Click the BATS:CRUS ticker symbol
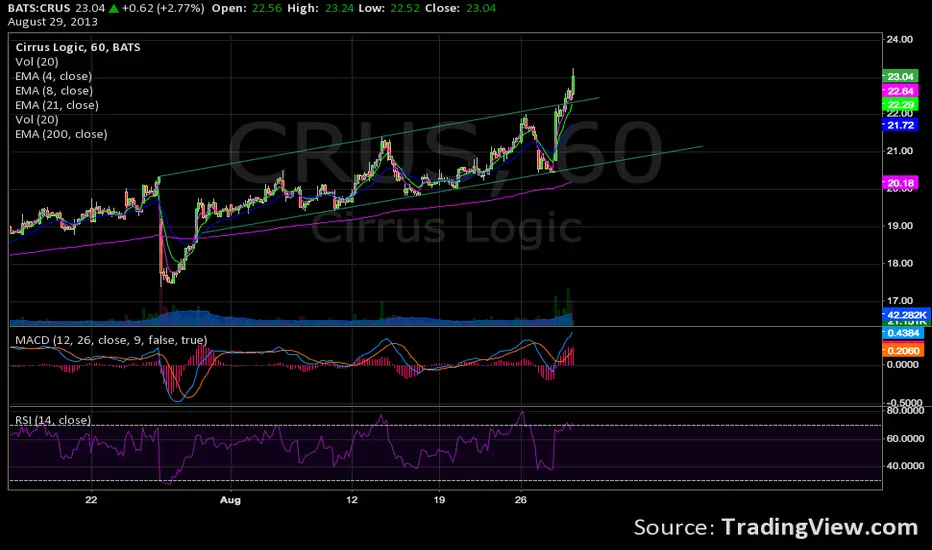The height and width of the screenshot is (550, 932). (39, 8)
